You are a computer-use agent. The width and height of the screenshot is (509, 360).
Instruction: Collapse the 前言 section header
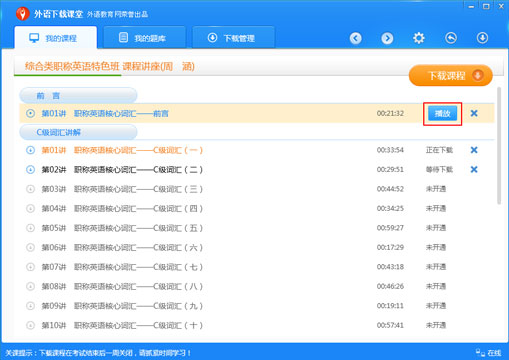point(78,96)
